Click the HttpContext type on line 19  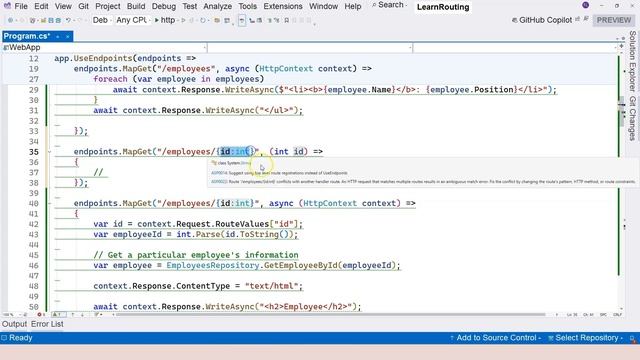286,69
